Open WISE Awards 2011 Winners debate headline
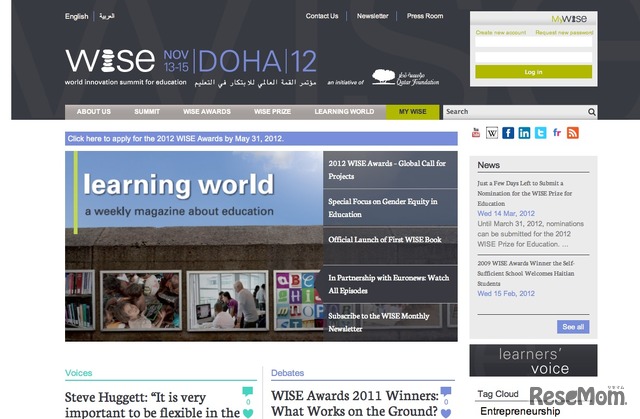The image size is (640, 419). [355, 403]
